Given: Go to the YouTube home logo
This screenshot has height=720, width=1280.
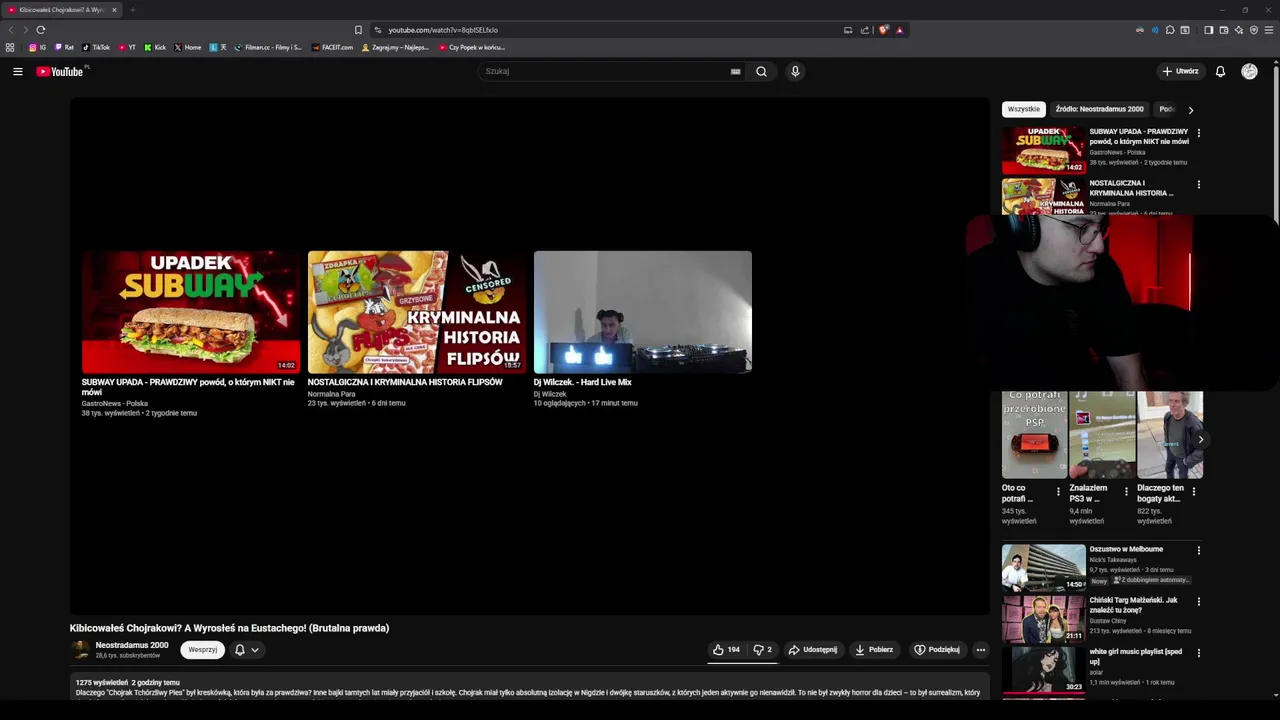Looking at the screenshot, I should pos(62,71).
